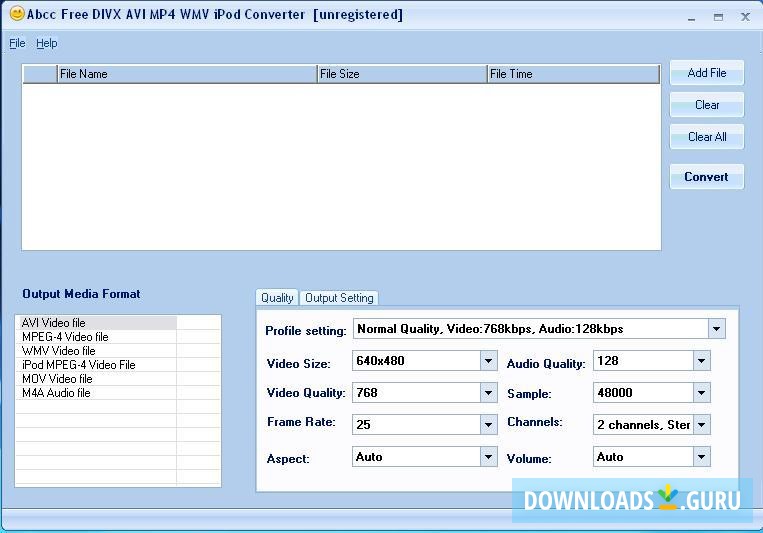Image resolution: width=763 pixels, height=533 pixels.
Task: Maximize the converter window
Action: pos(718,18)
